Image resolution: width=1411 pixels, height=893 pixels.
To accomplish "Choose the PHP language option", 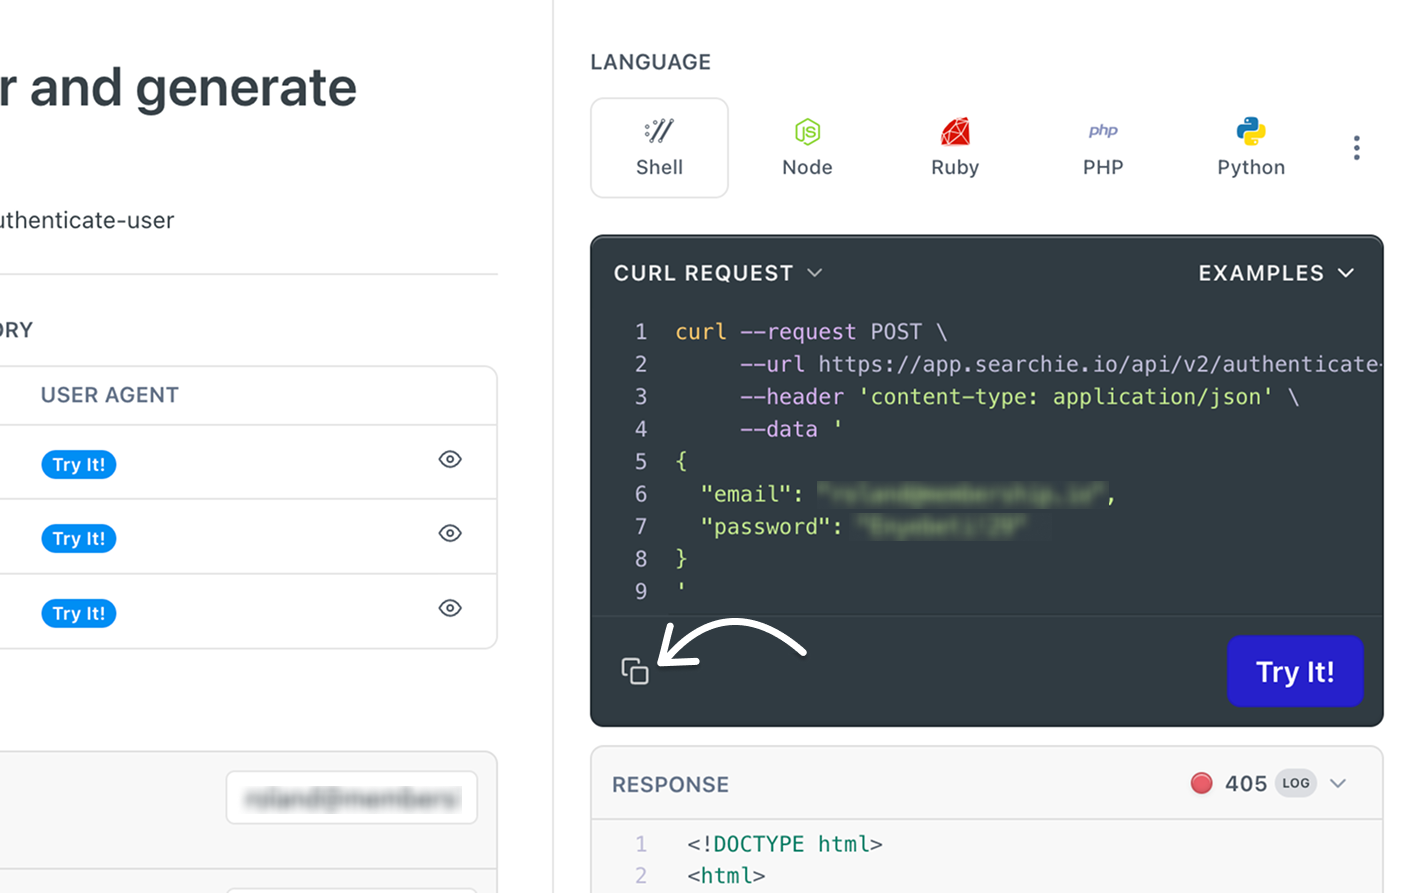I will click(1103, 147).
